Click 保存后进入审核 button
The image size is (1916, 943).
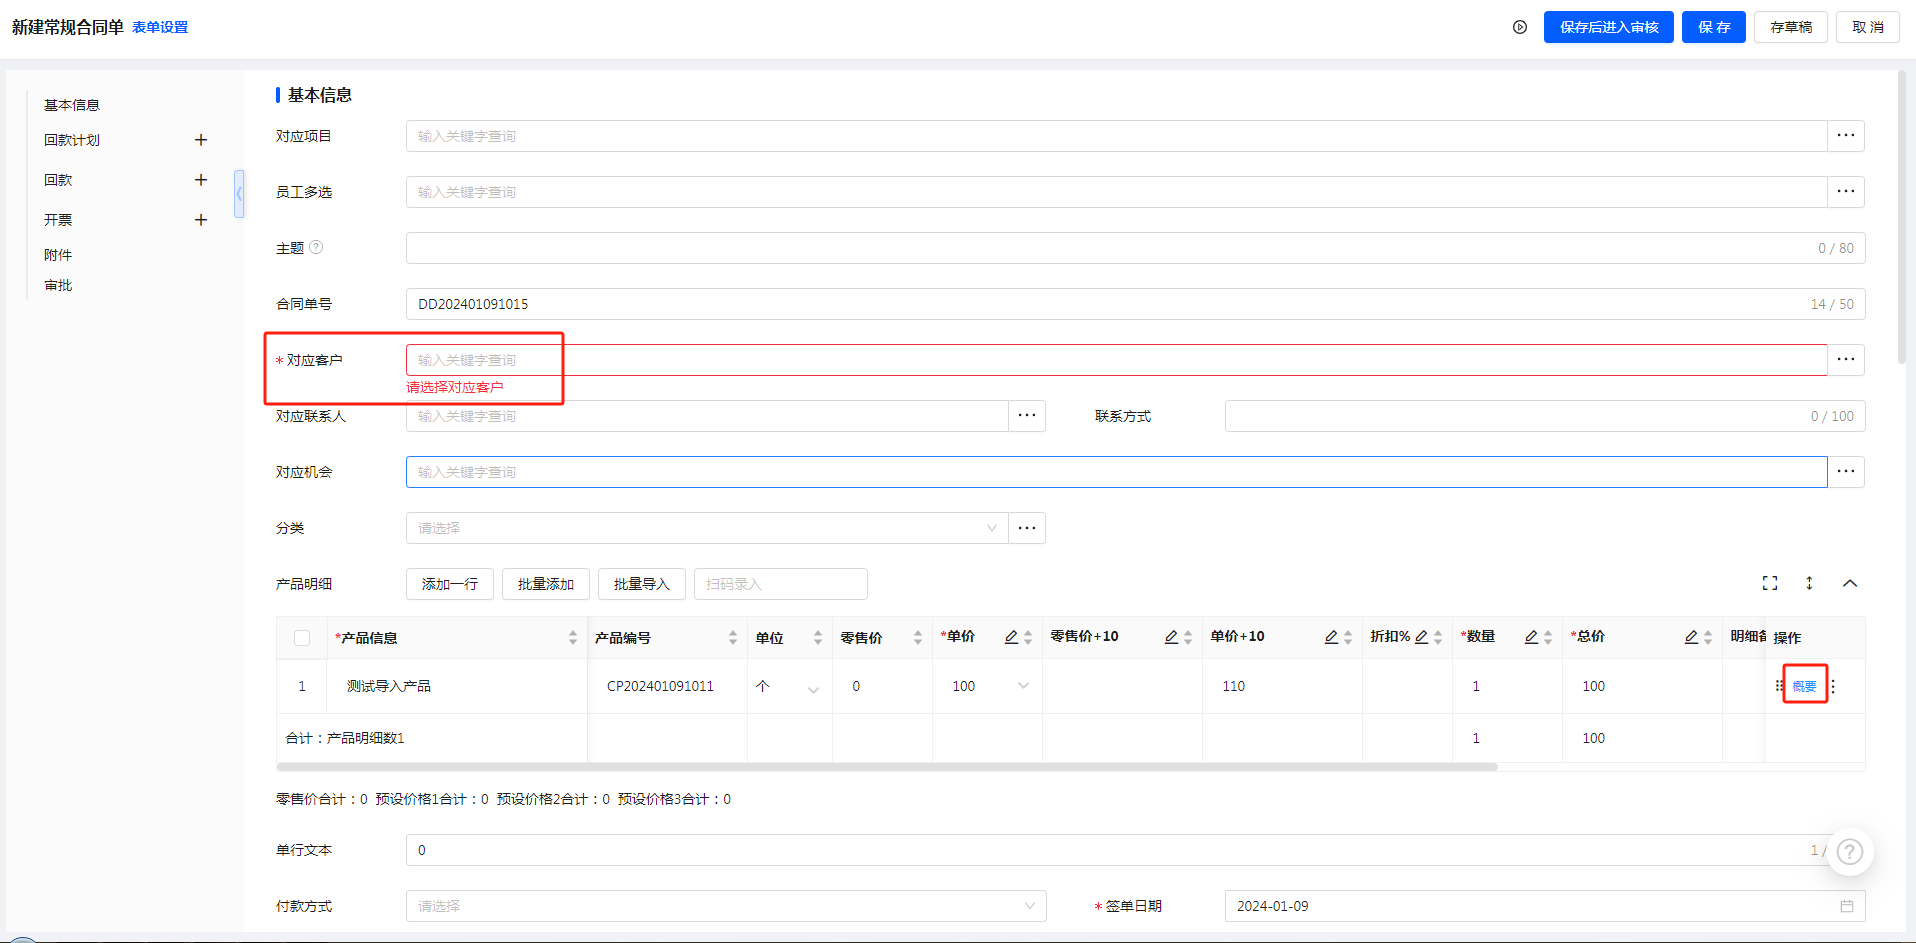[1609, 27]
